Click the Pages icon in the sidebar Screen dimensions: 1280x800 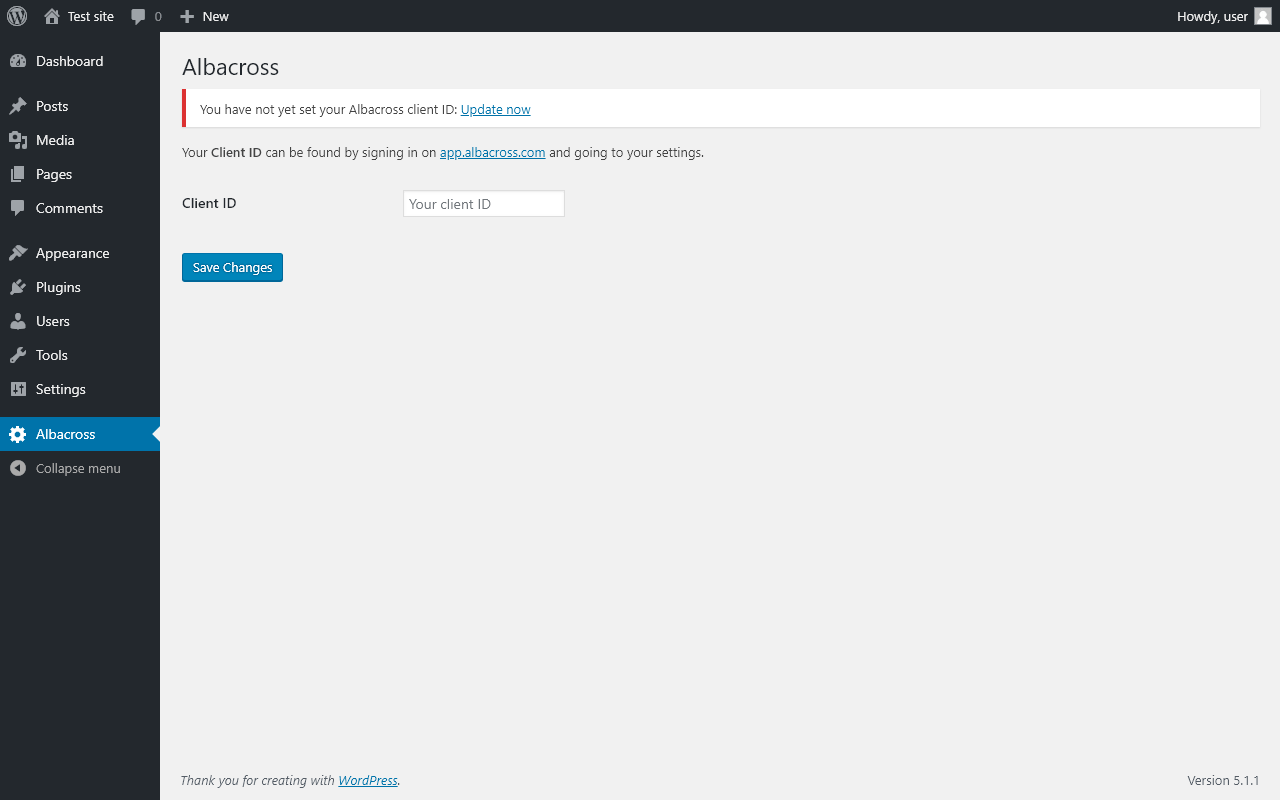[18, 174]
